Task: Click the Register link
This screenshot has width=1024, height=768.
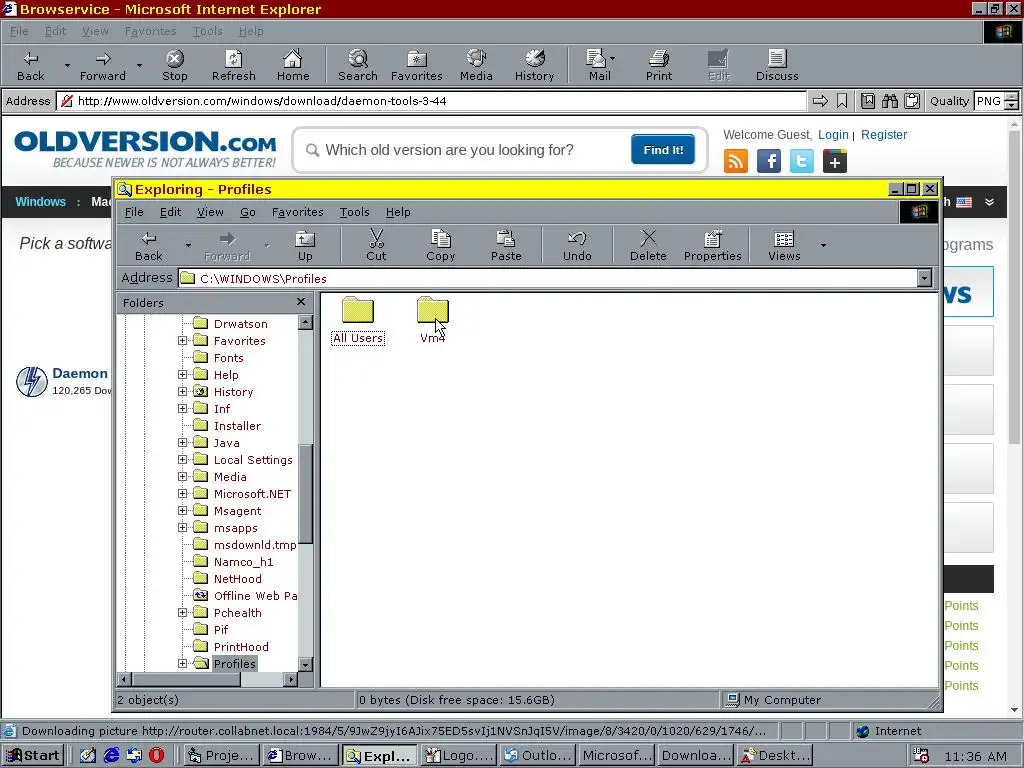Action: point(884,135)
